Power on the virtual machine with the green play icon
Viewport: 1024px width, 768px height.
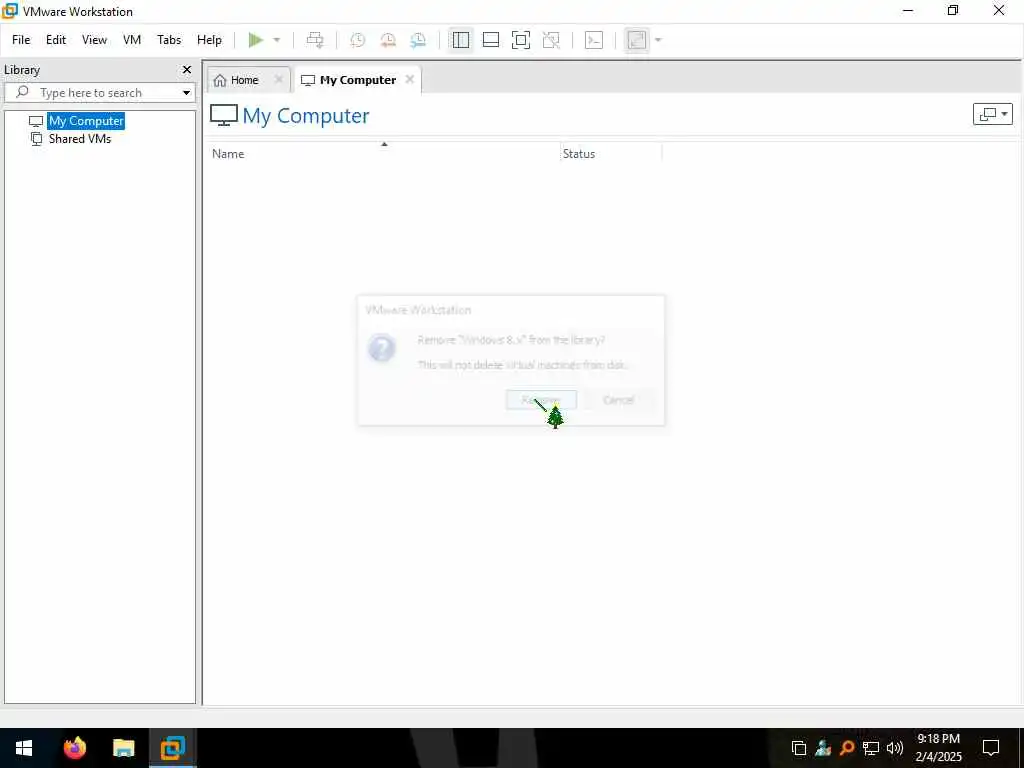[x=255, y=40]
